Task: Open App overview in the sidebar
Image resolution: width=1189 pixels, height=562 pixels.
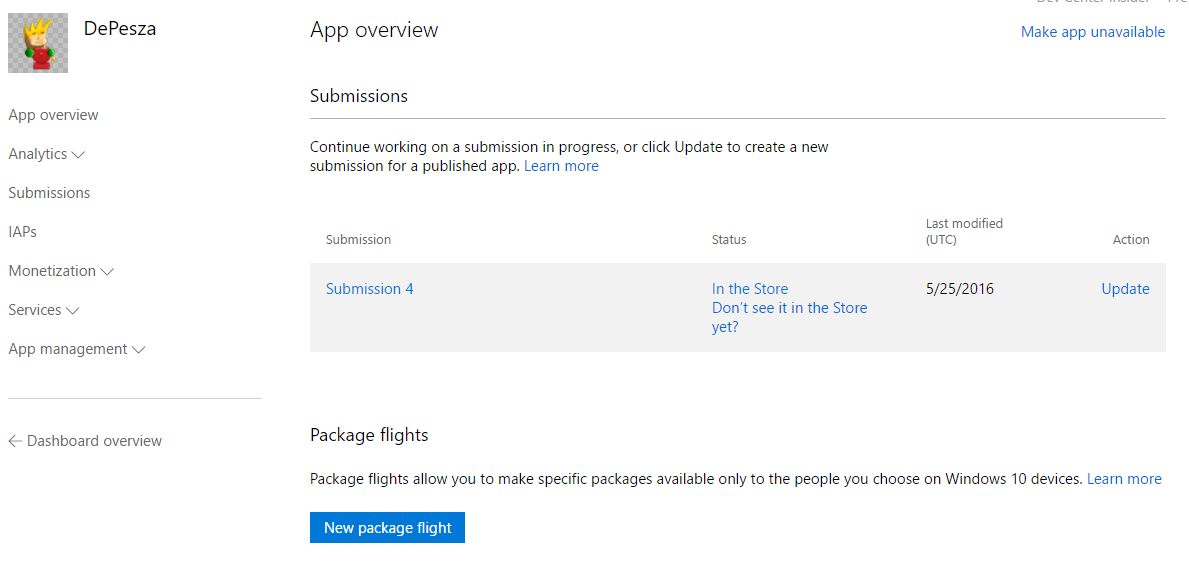Action: pos(53,115)
